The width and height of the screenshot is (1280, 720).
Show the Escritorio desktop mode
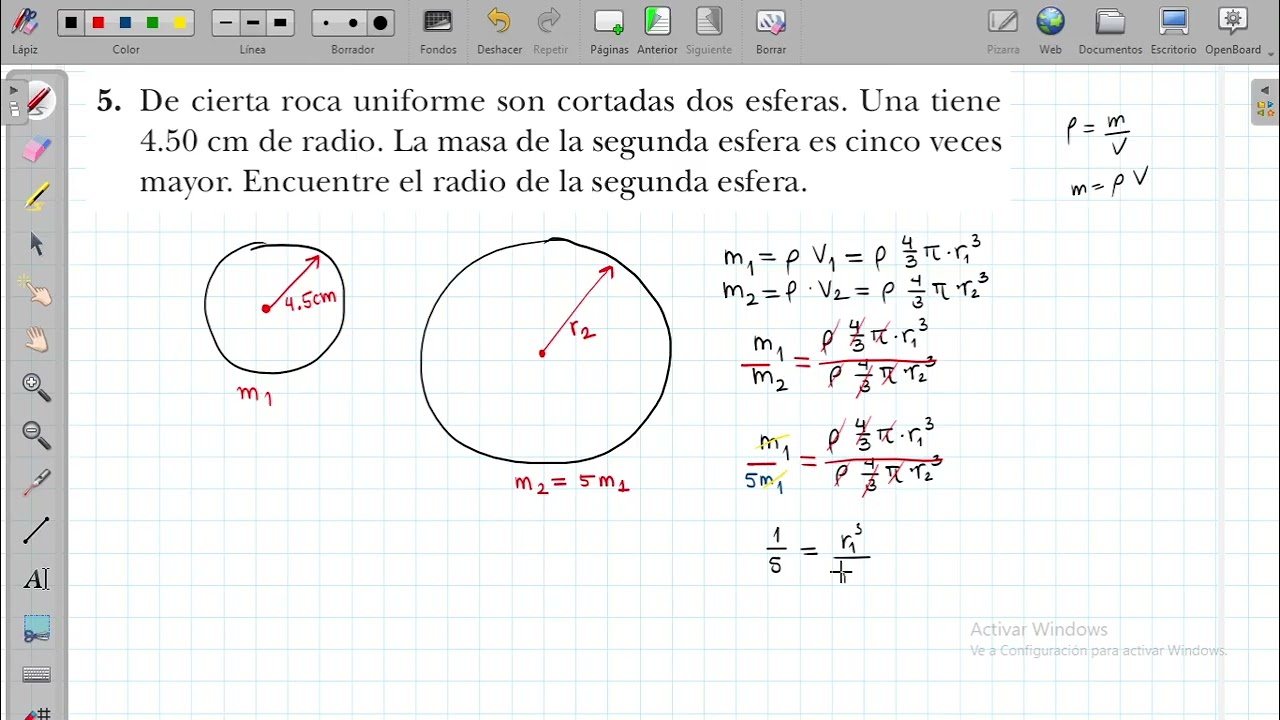click(1174, 30)
